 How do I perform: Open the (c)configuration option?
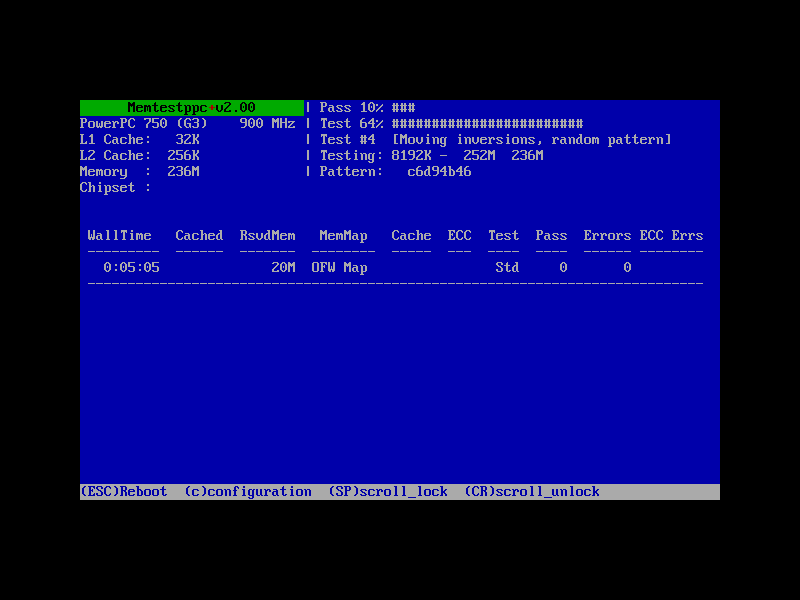tap(248, 492)
